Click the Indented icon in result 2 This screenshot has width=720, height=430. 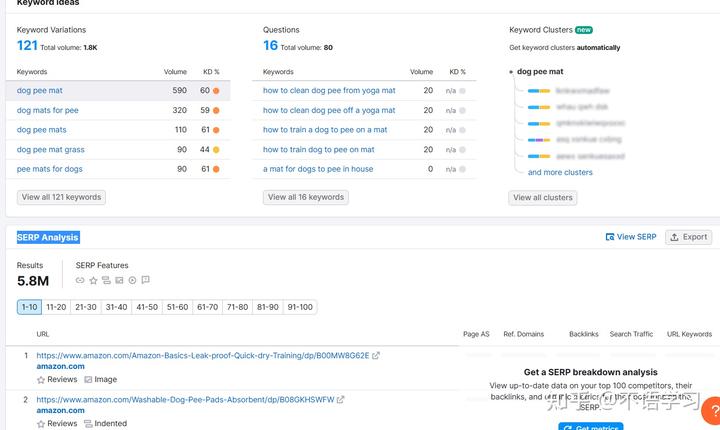pyautogui.click(x=88, y=424)
